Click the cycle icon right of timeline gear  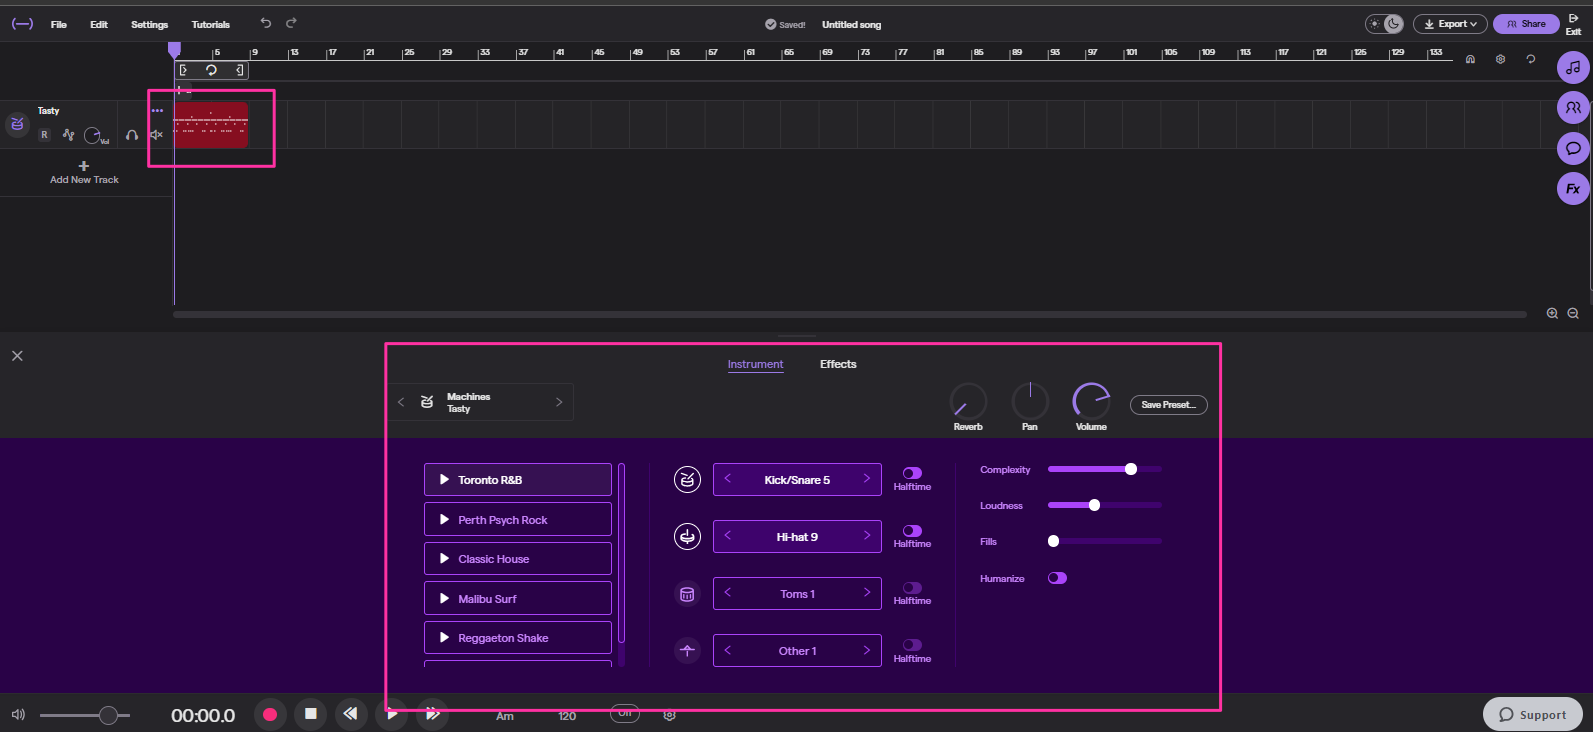click(1530, 60)
